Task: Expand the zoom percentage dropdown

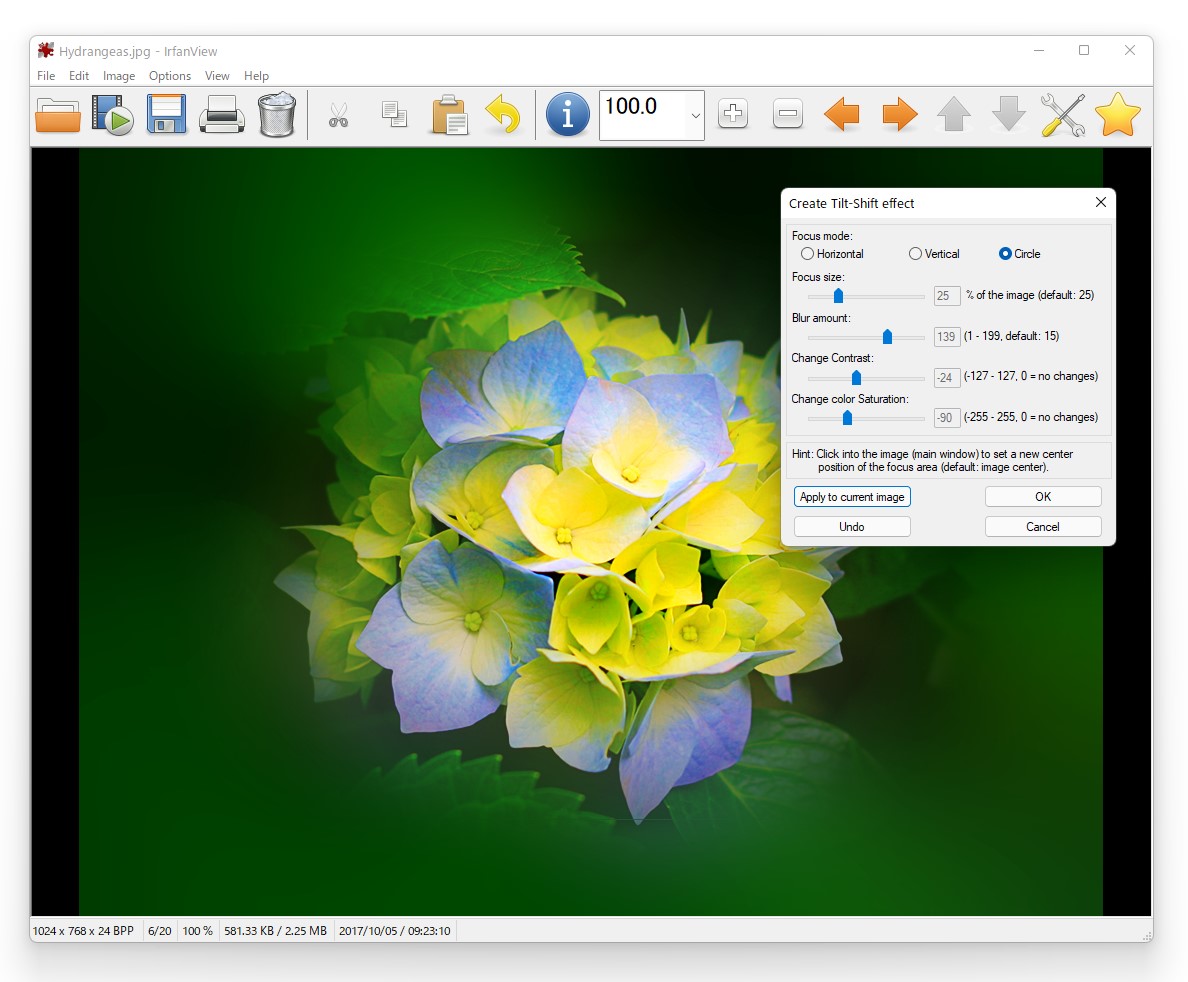Action: tap(695, 116)
